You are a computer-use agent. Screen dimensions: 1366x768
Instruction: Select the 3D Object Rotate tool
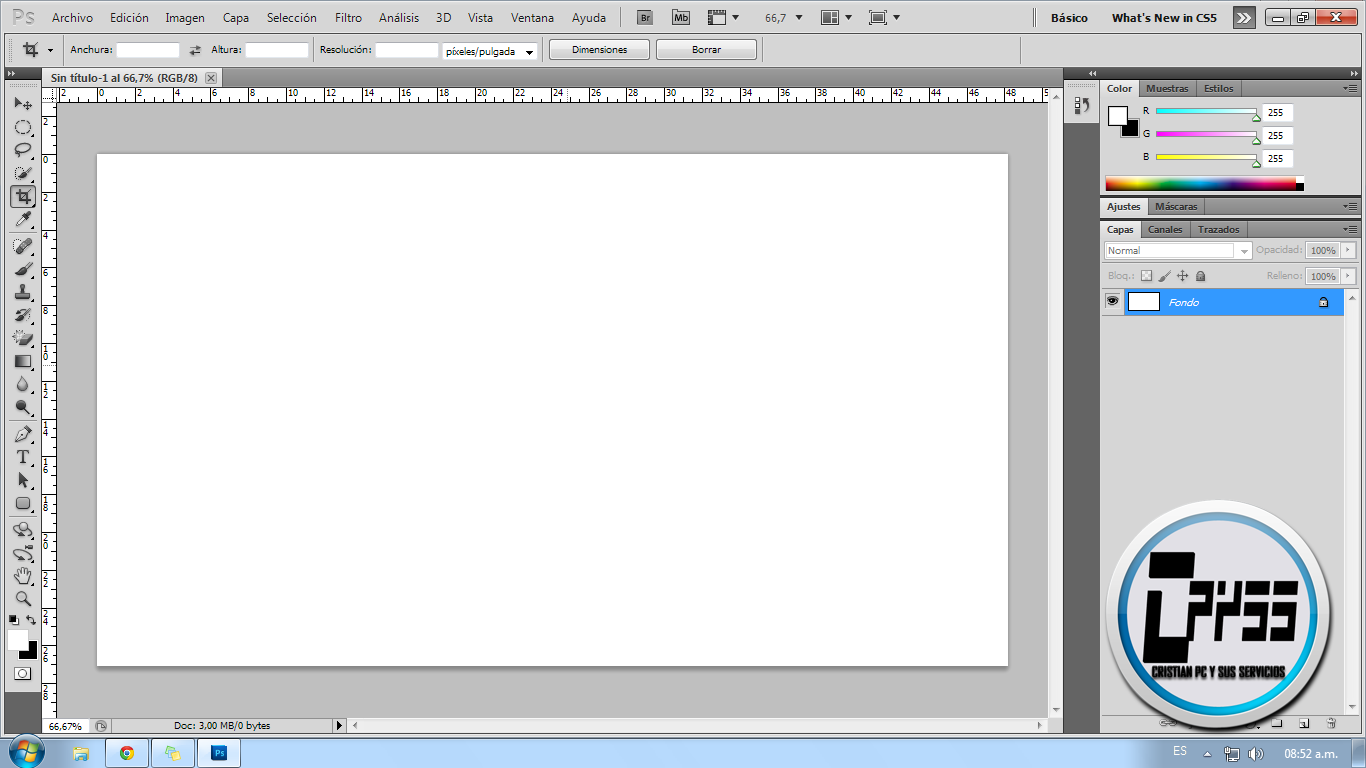click(22, 530)
